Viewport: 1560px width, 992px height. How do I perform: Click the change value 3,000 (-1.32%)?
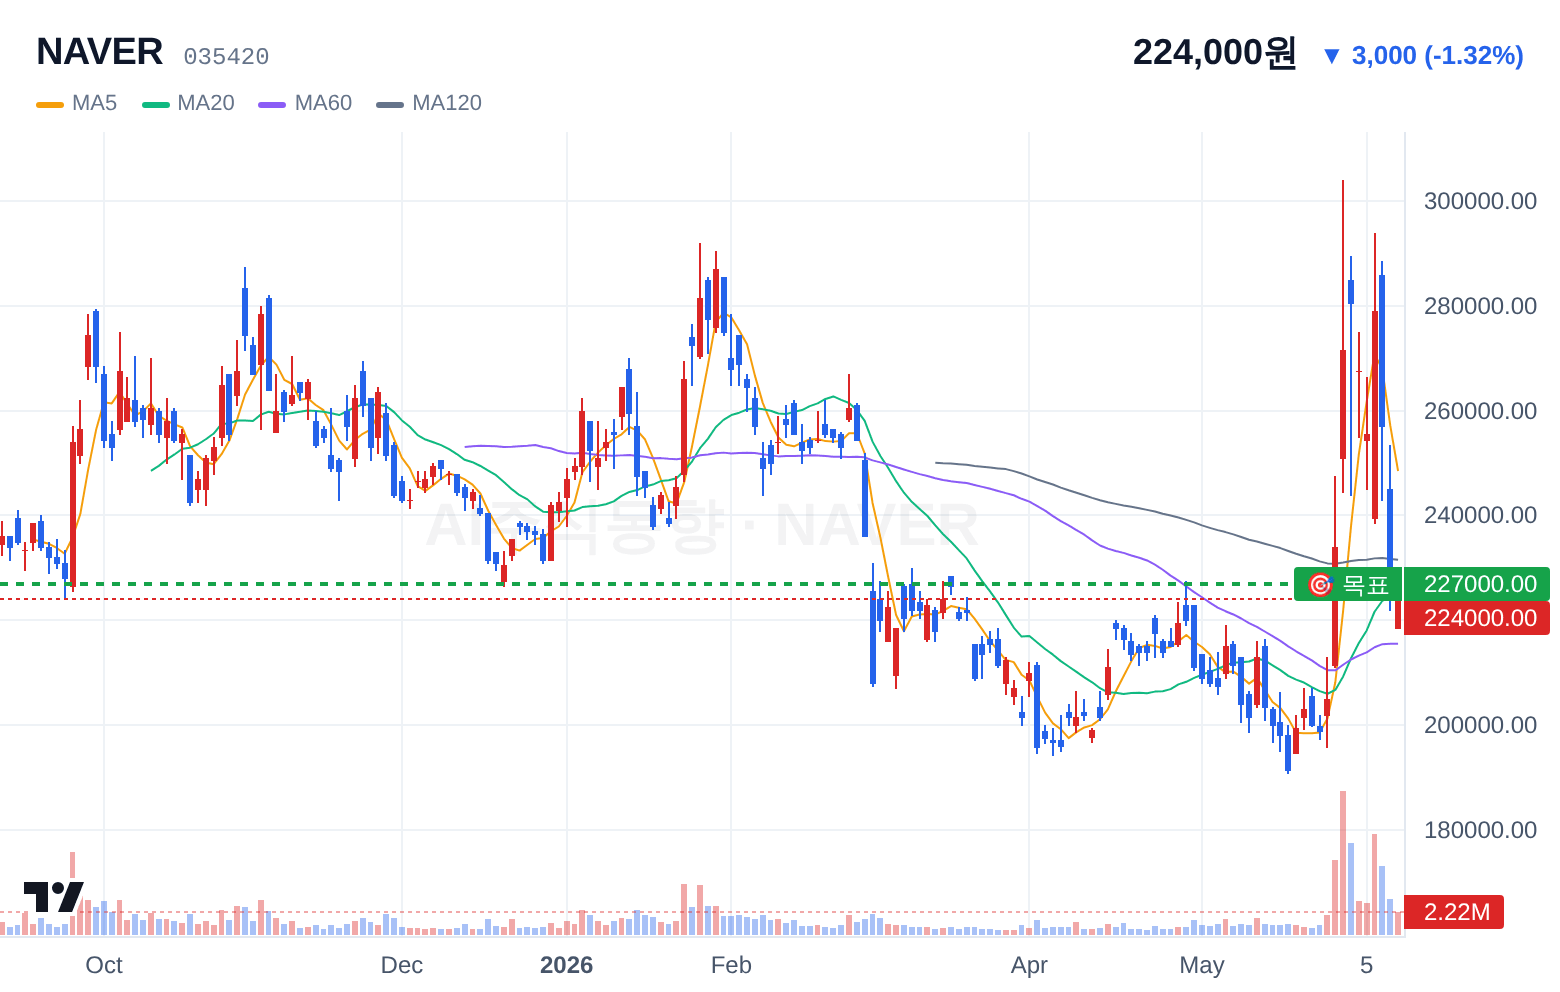pos(1437,55)
